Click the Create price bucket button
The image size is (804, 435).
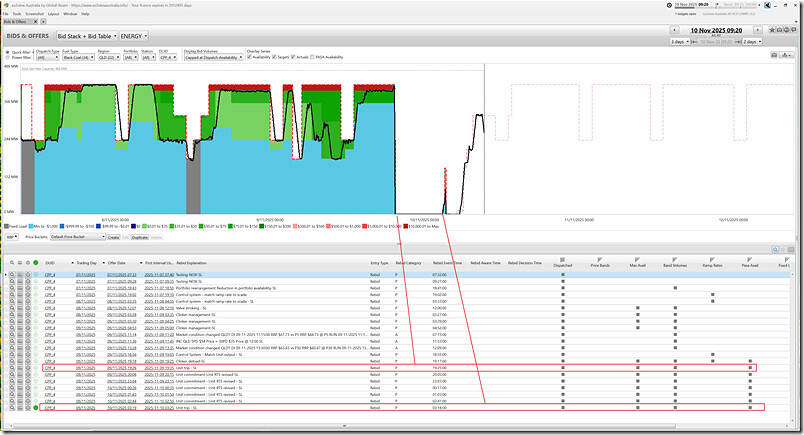coord(113,238)
